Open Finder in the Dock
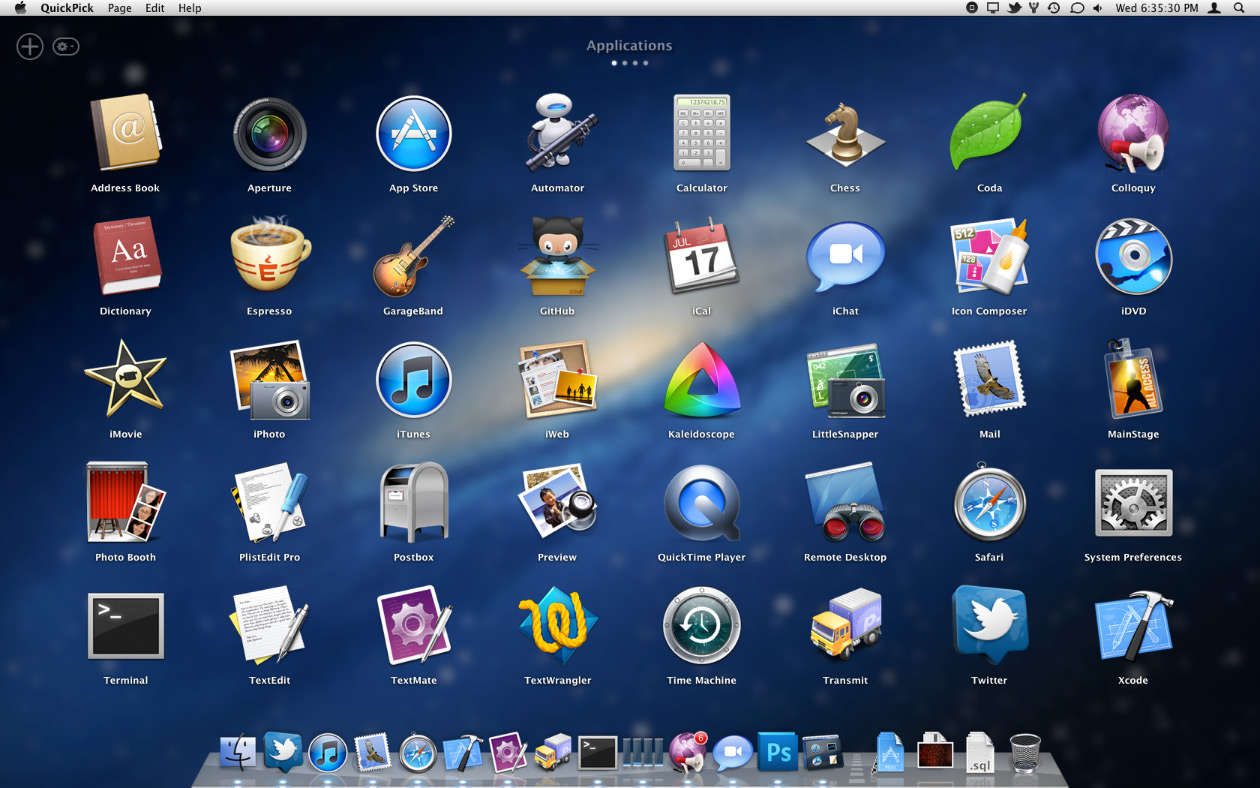The image size is (1260, 788). tap(238, 752)
